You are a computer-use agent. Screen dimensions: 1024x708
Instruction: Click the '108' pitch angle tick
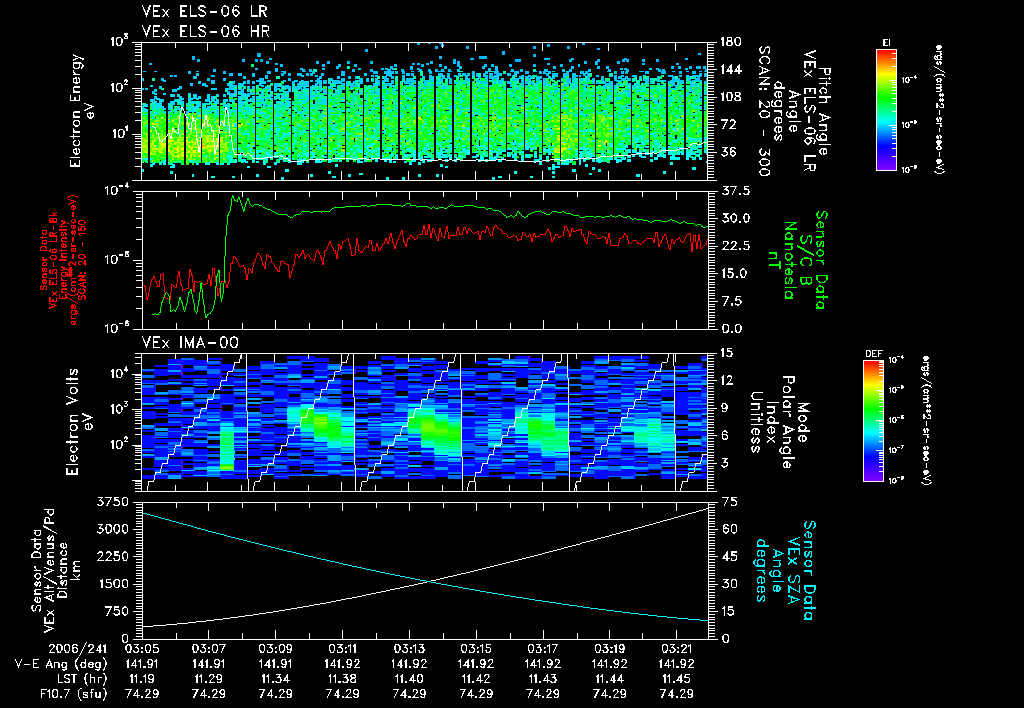pyautogui.click(x=730, y=97)
